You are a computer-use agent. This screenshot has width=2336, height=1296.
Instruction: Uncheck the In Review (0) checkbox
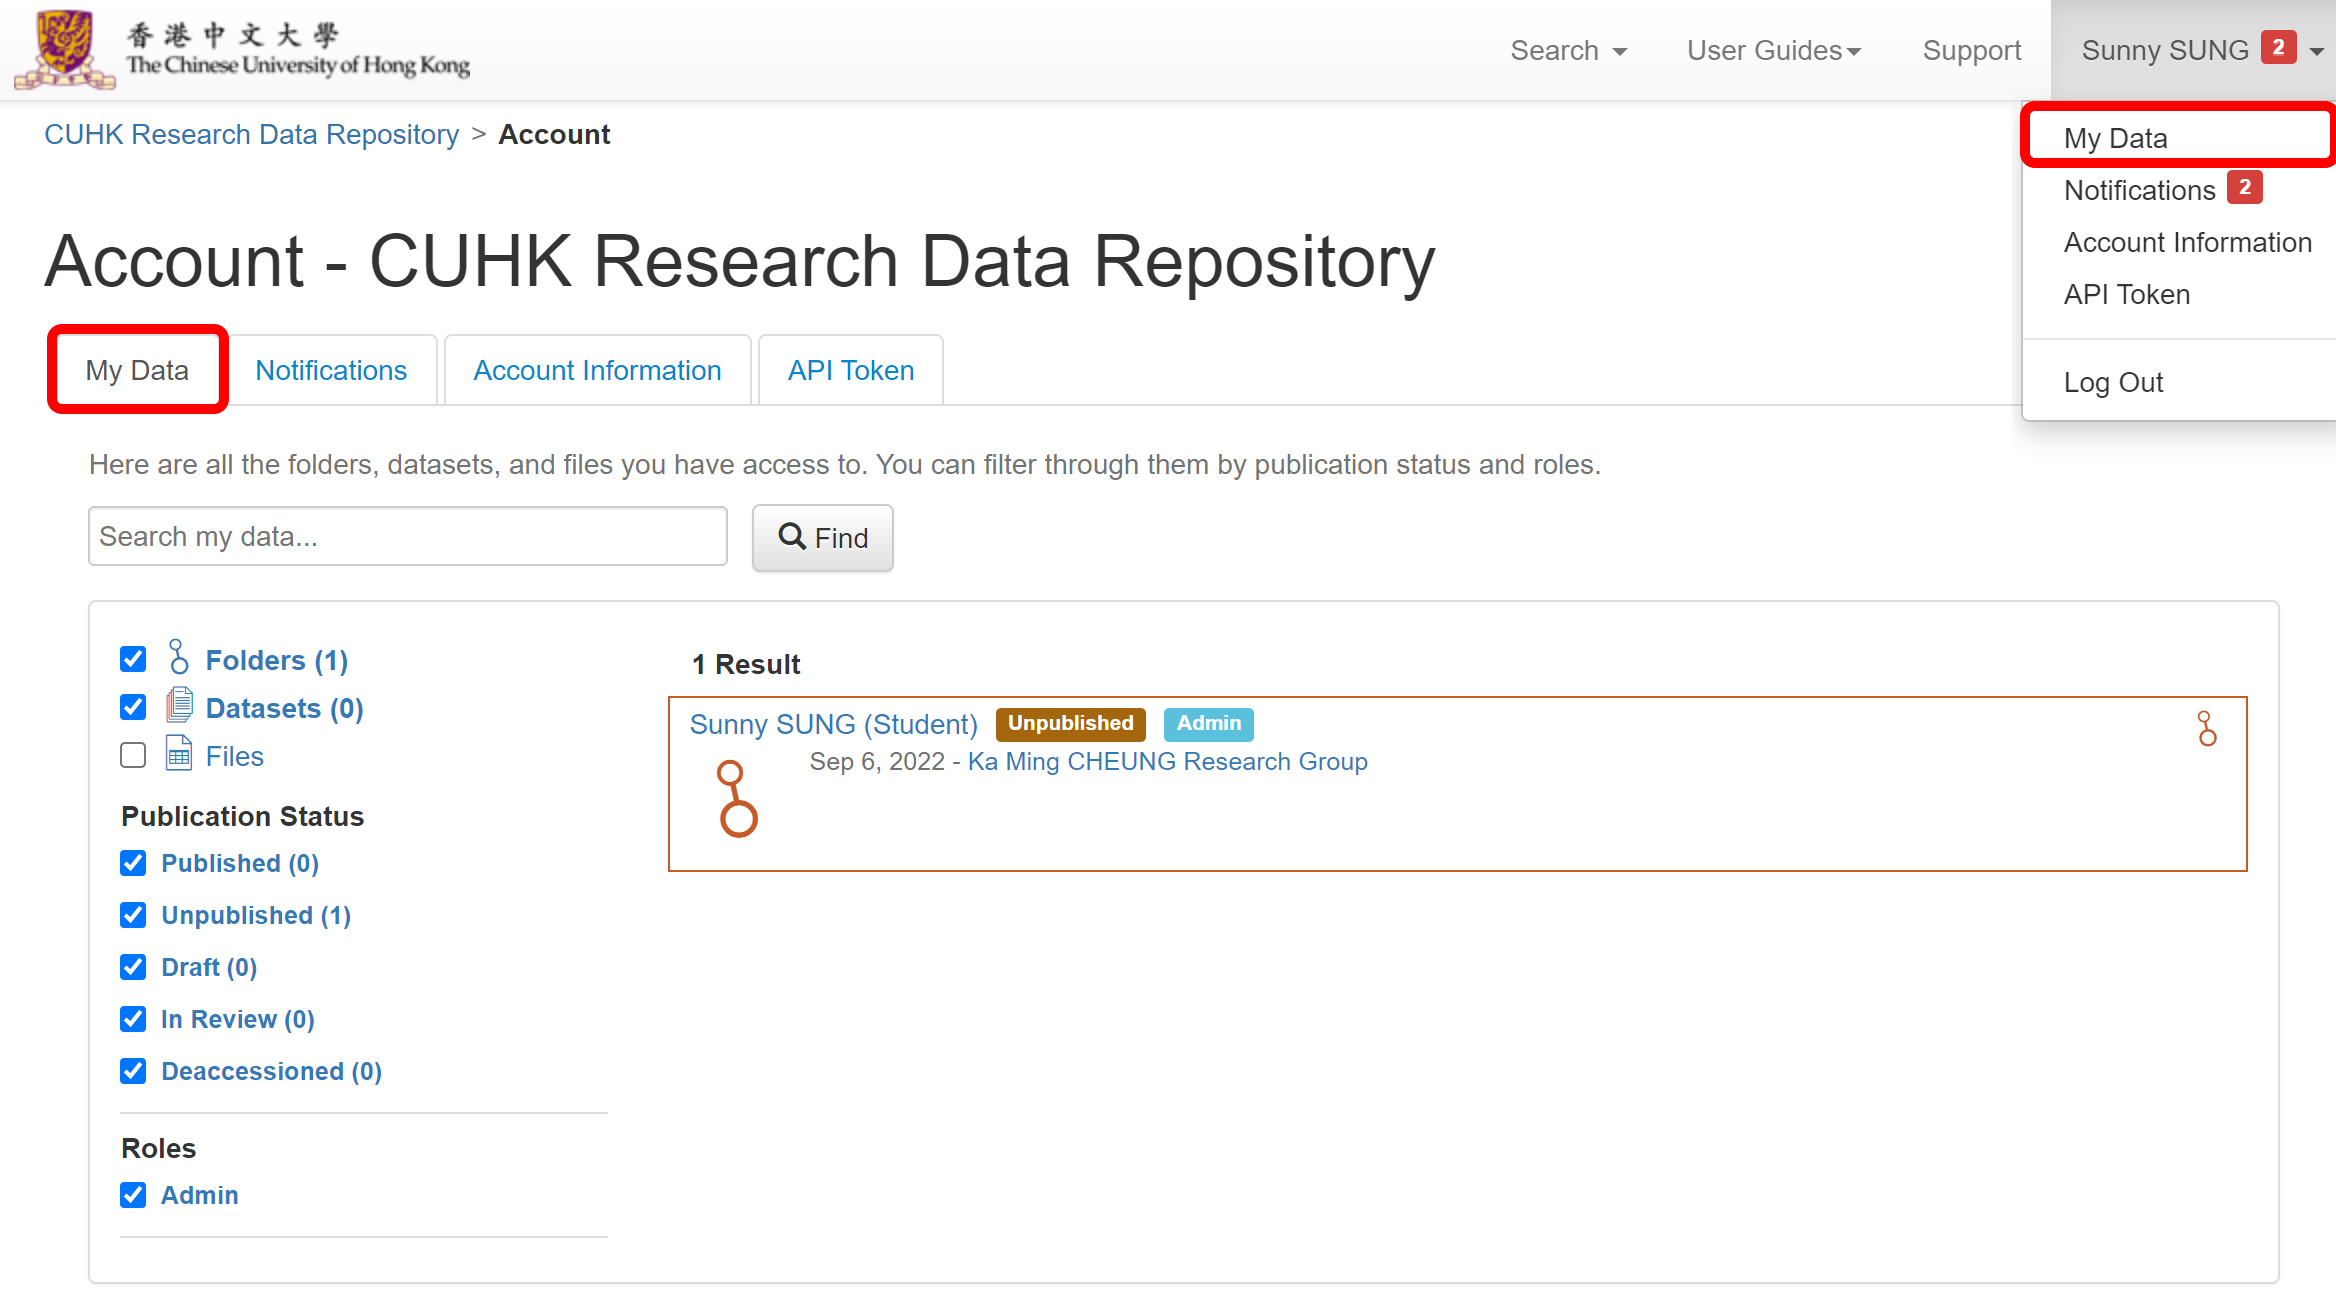pos(133,1019)
